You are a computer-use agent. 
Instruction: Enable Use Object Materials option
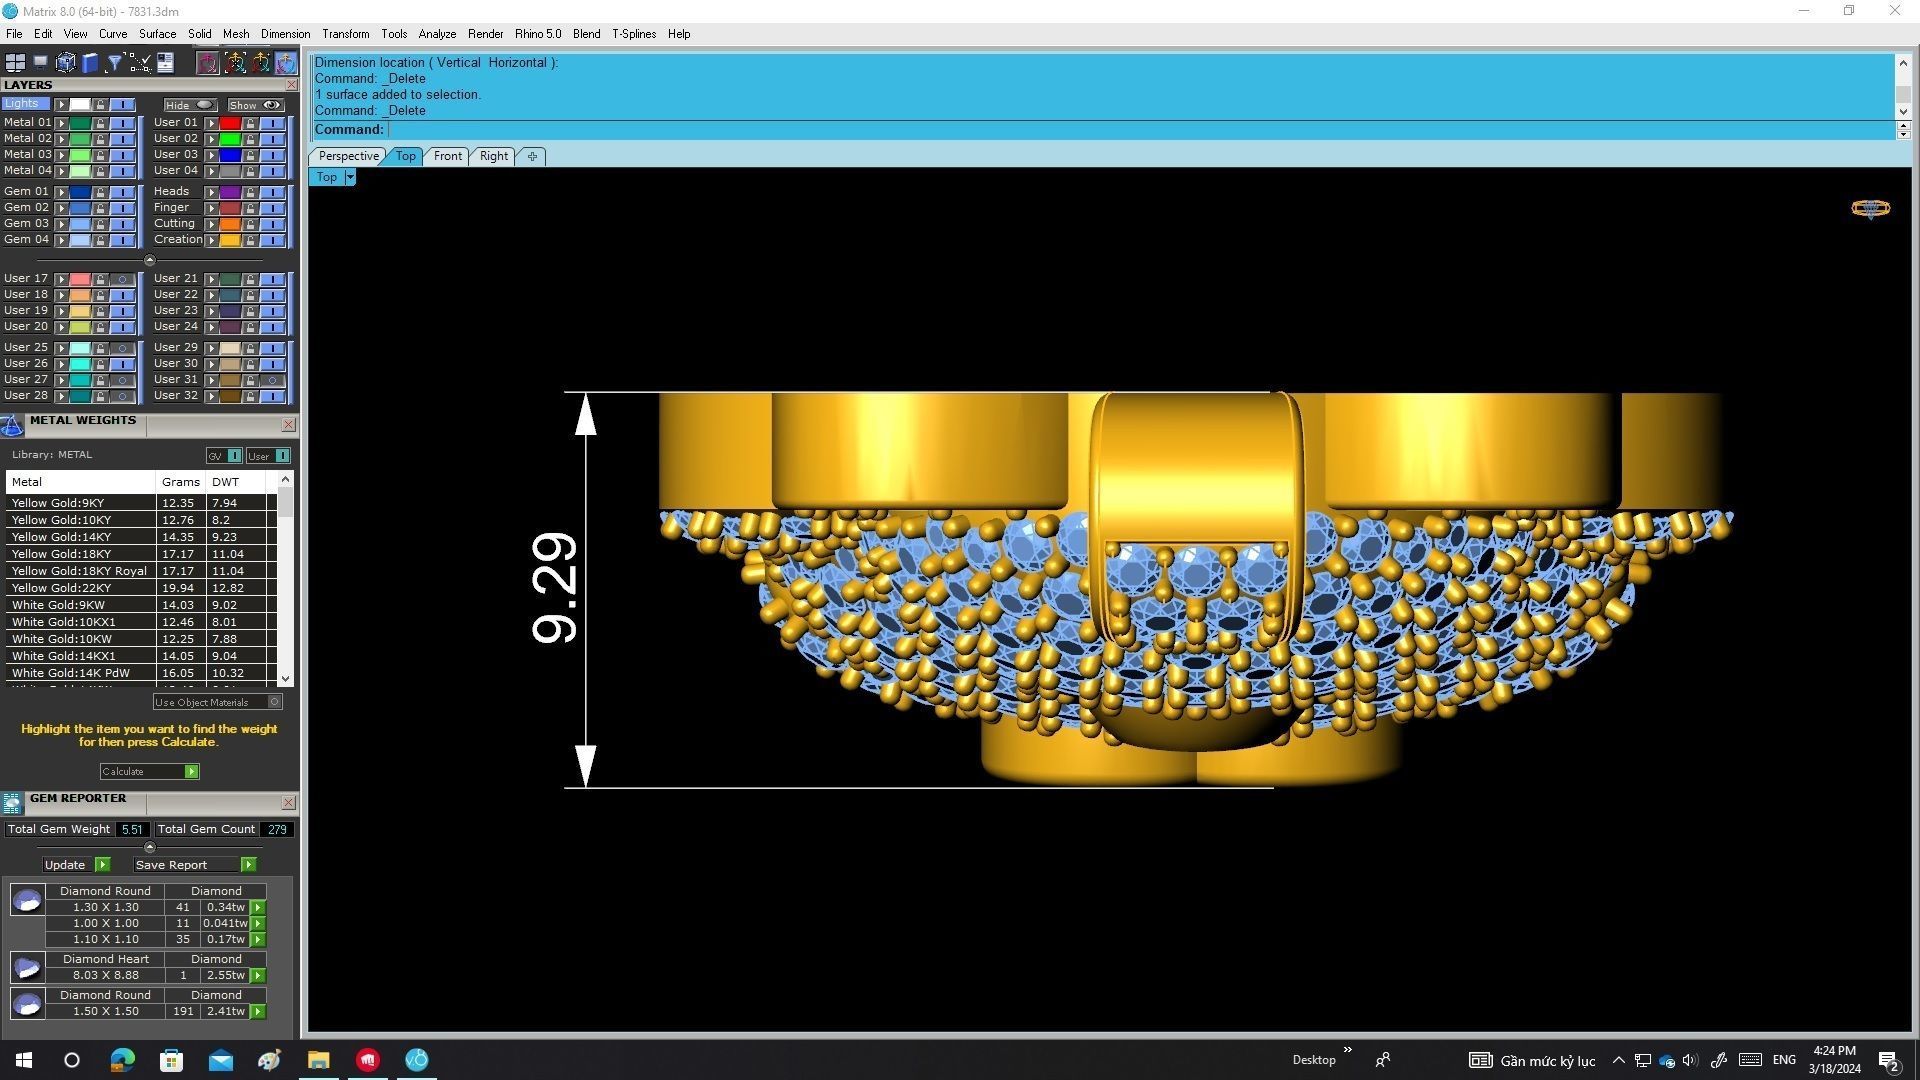pyautogui.click(x=274, y=702)
